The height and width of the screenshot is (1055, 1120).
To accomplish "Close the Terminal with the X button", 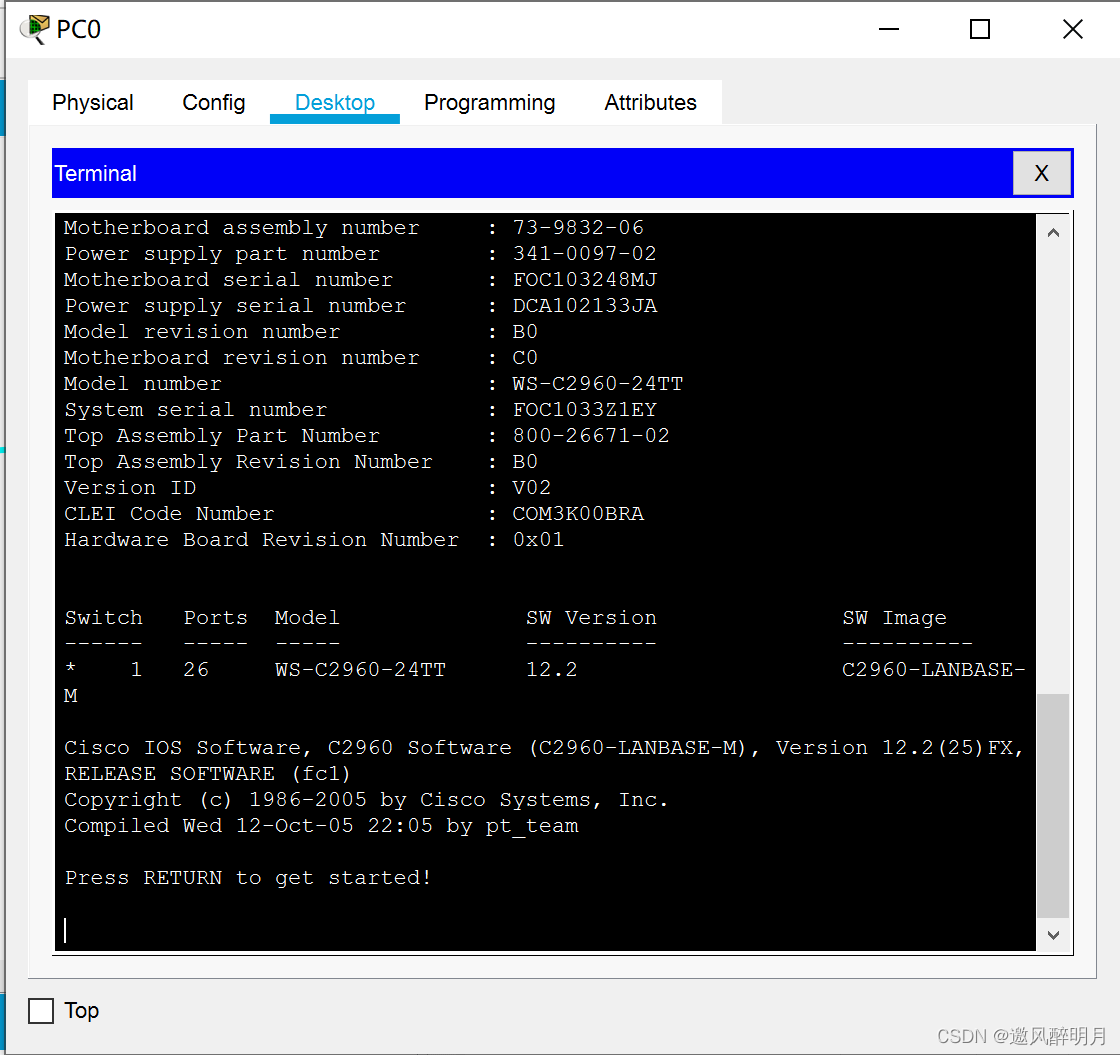I will click(1041, 173).
